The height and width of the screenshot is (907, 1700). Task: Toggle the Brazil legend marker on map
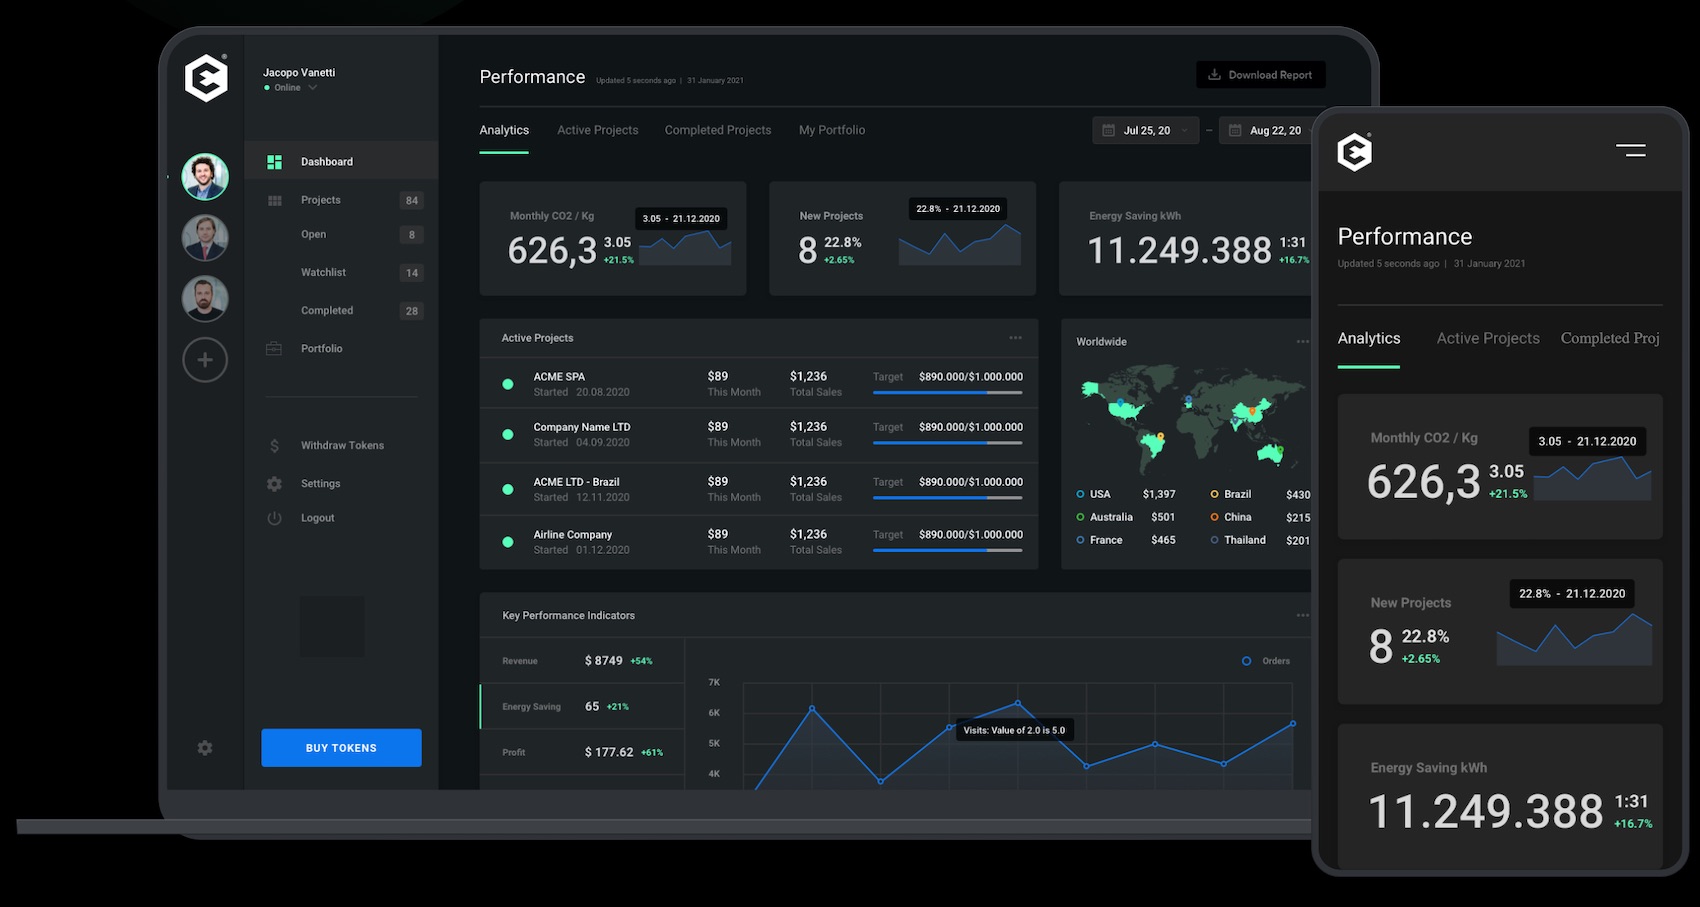1215,494
